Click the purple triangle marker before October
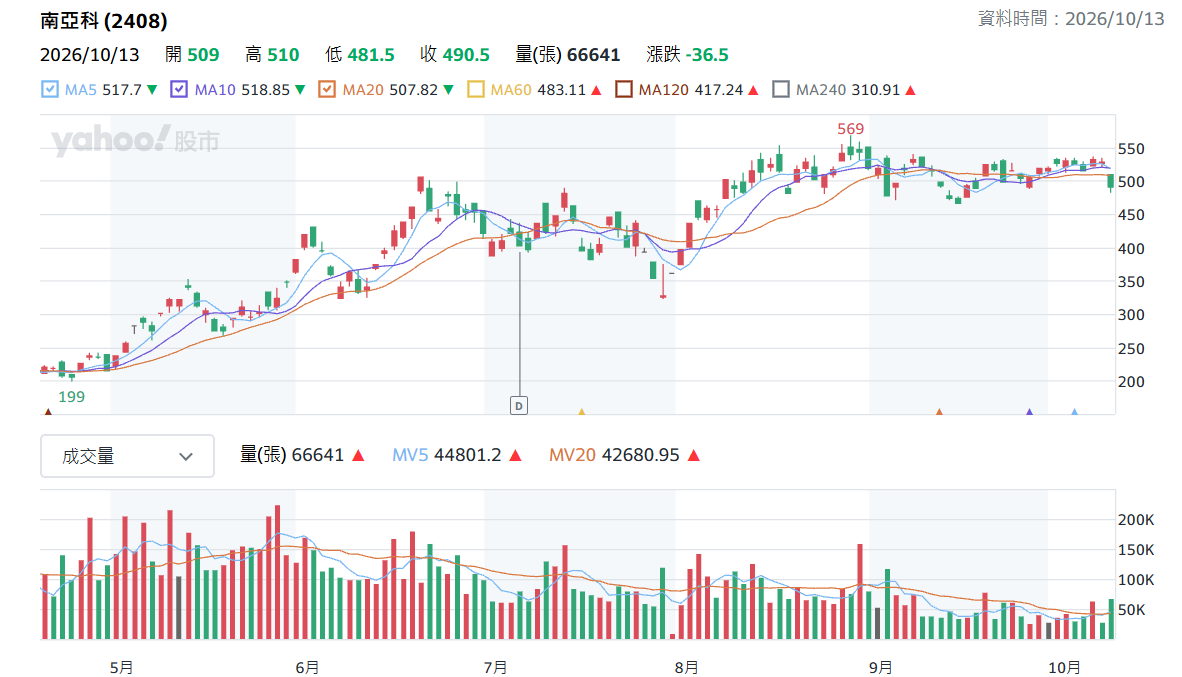Screen dimensions: 1182x677 pyautogui.click(x=1029, y=412)
